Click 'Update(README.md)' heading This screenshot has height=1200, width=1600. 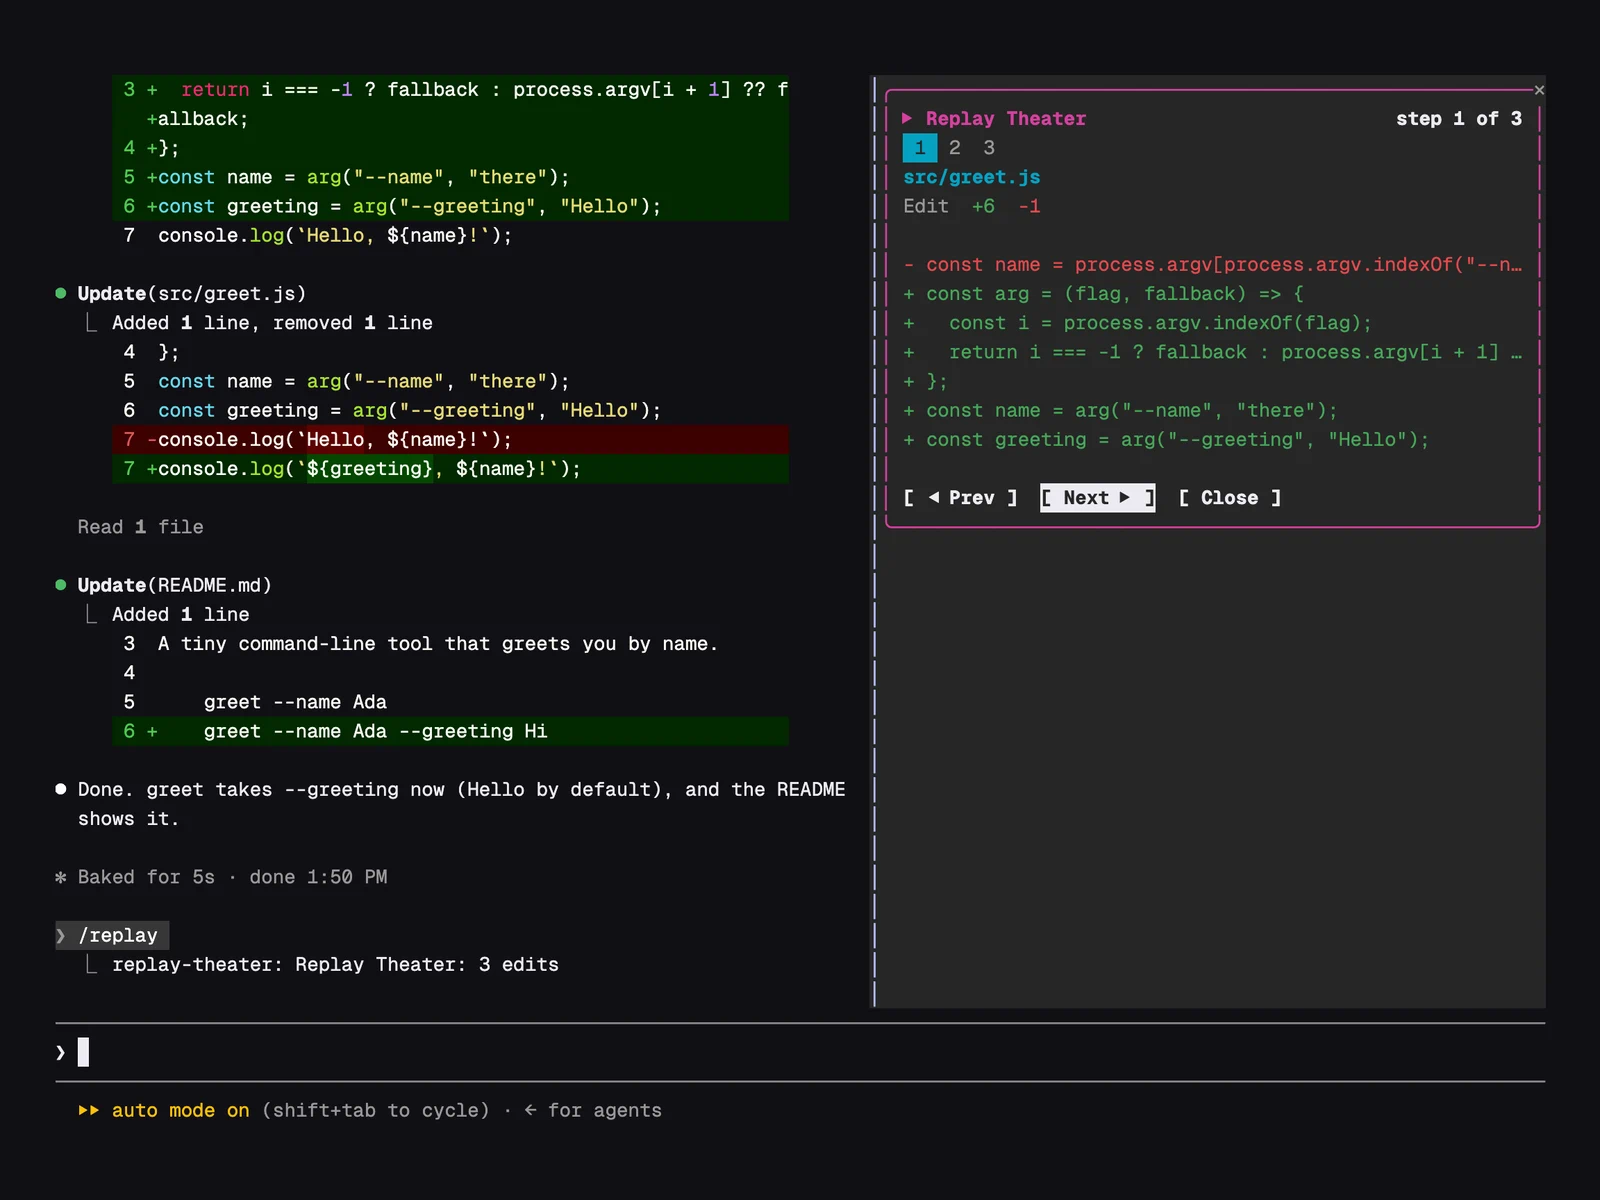click(175, 585)
